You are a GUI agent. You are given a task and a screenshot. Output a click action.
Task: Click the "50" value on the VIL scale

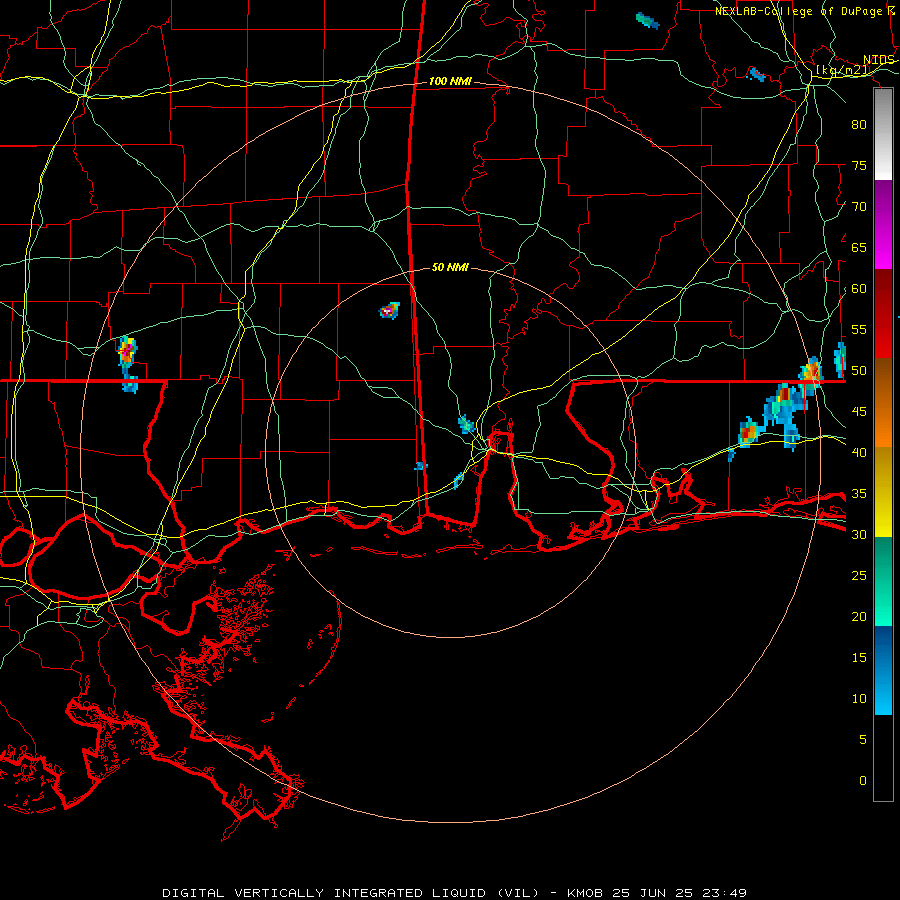coord(859,371)
